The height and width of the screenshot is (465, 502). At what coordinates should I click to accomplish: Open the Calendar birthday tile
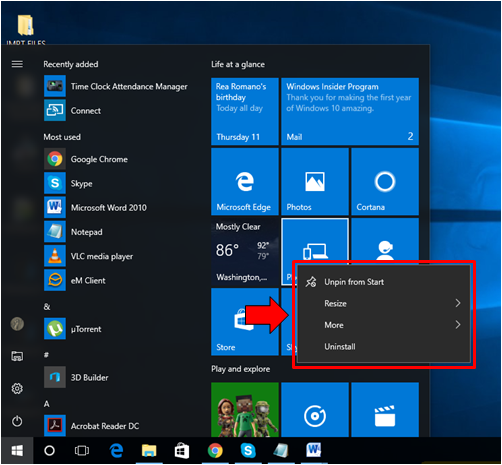245,111
